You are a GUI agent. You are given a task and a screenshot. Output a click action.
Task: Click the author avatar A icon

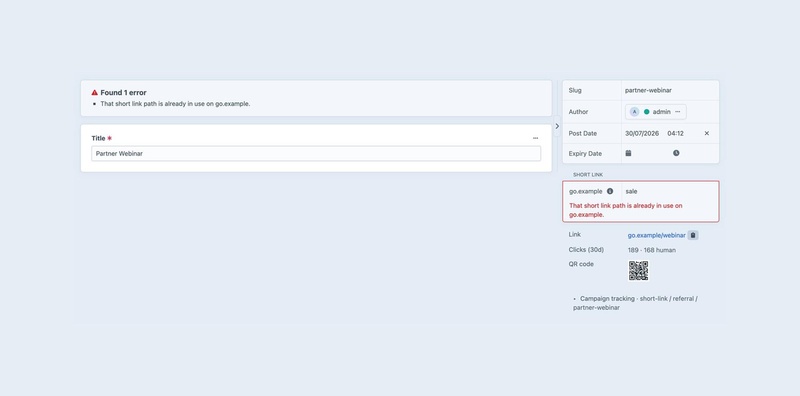634,112
